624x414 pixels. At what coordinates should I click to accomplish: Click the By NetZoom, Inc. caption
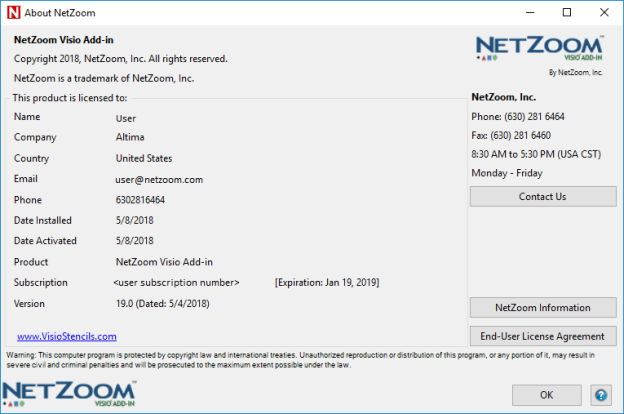pyautogui.click(x=575, y=72)
